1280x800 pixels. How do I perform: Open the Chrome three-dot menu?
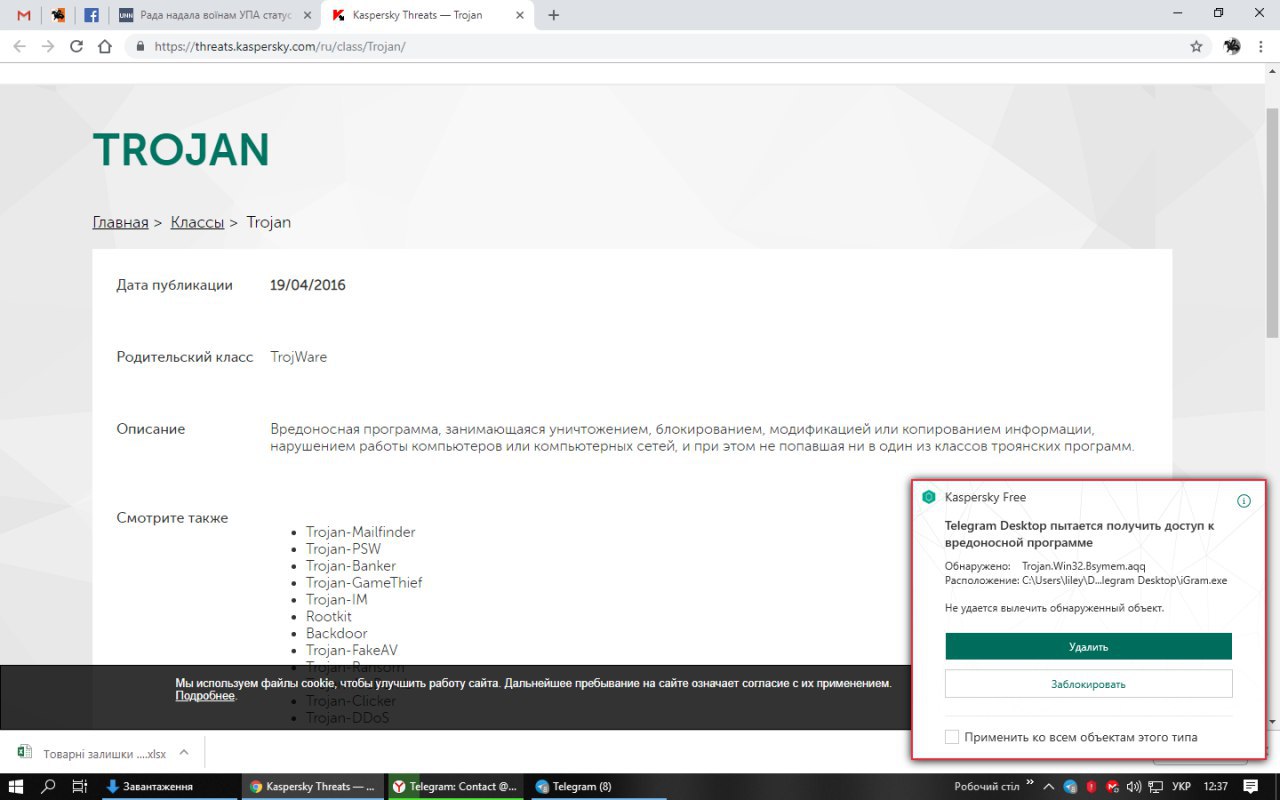pos(1261,46)
